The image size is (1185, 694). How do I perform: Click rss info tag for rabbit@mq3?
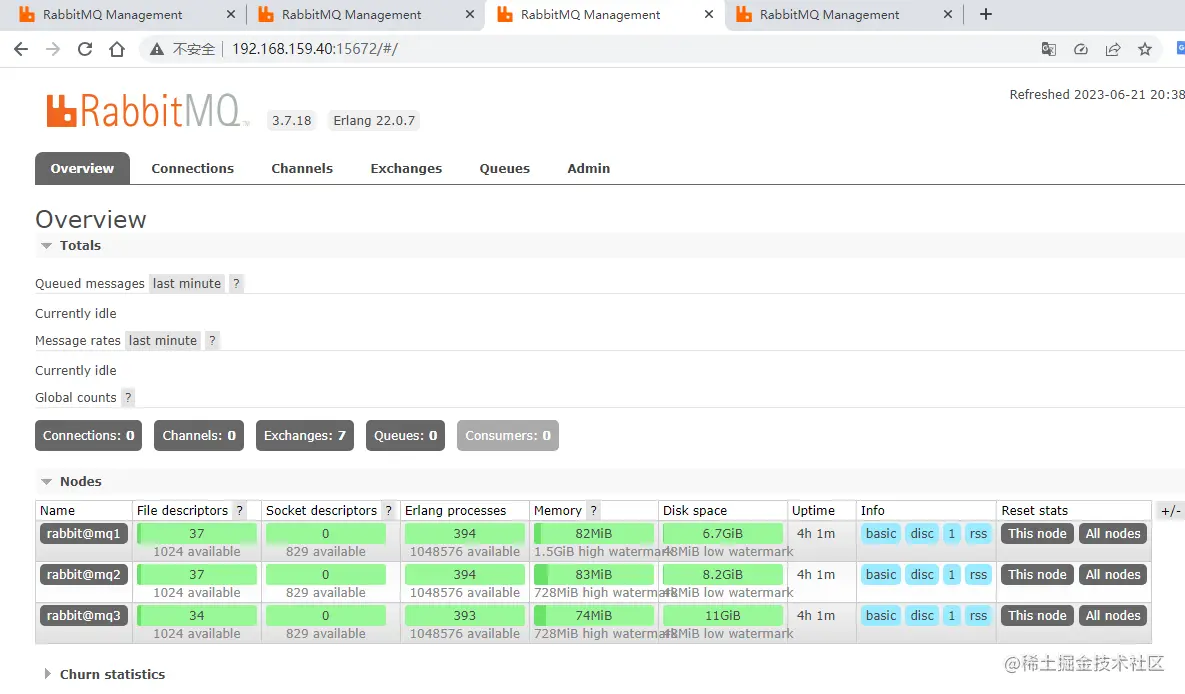[978, 615]
